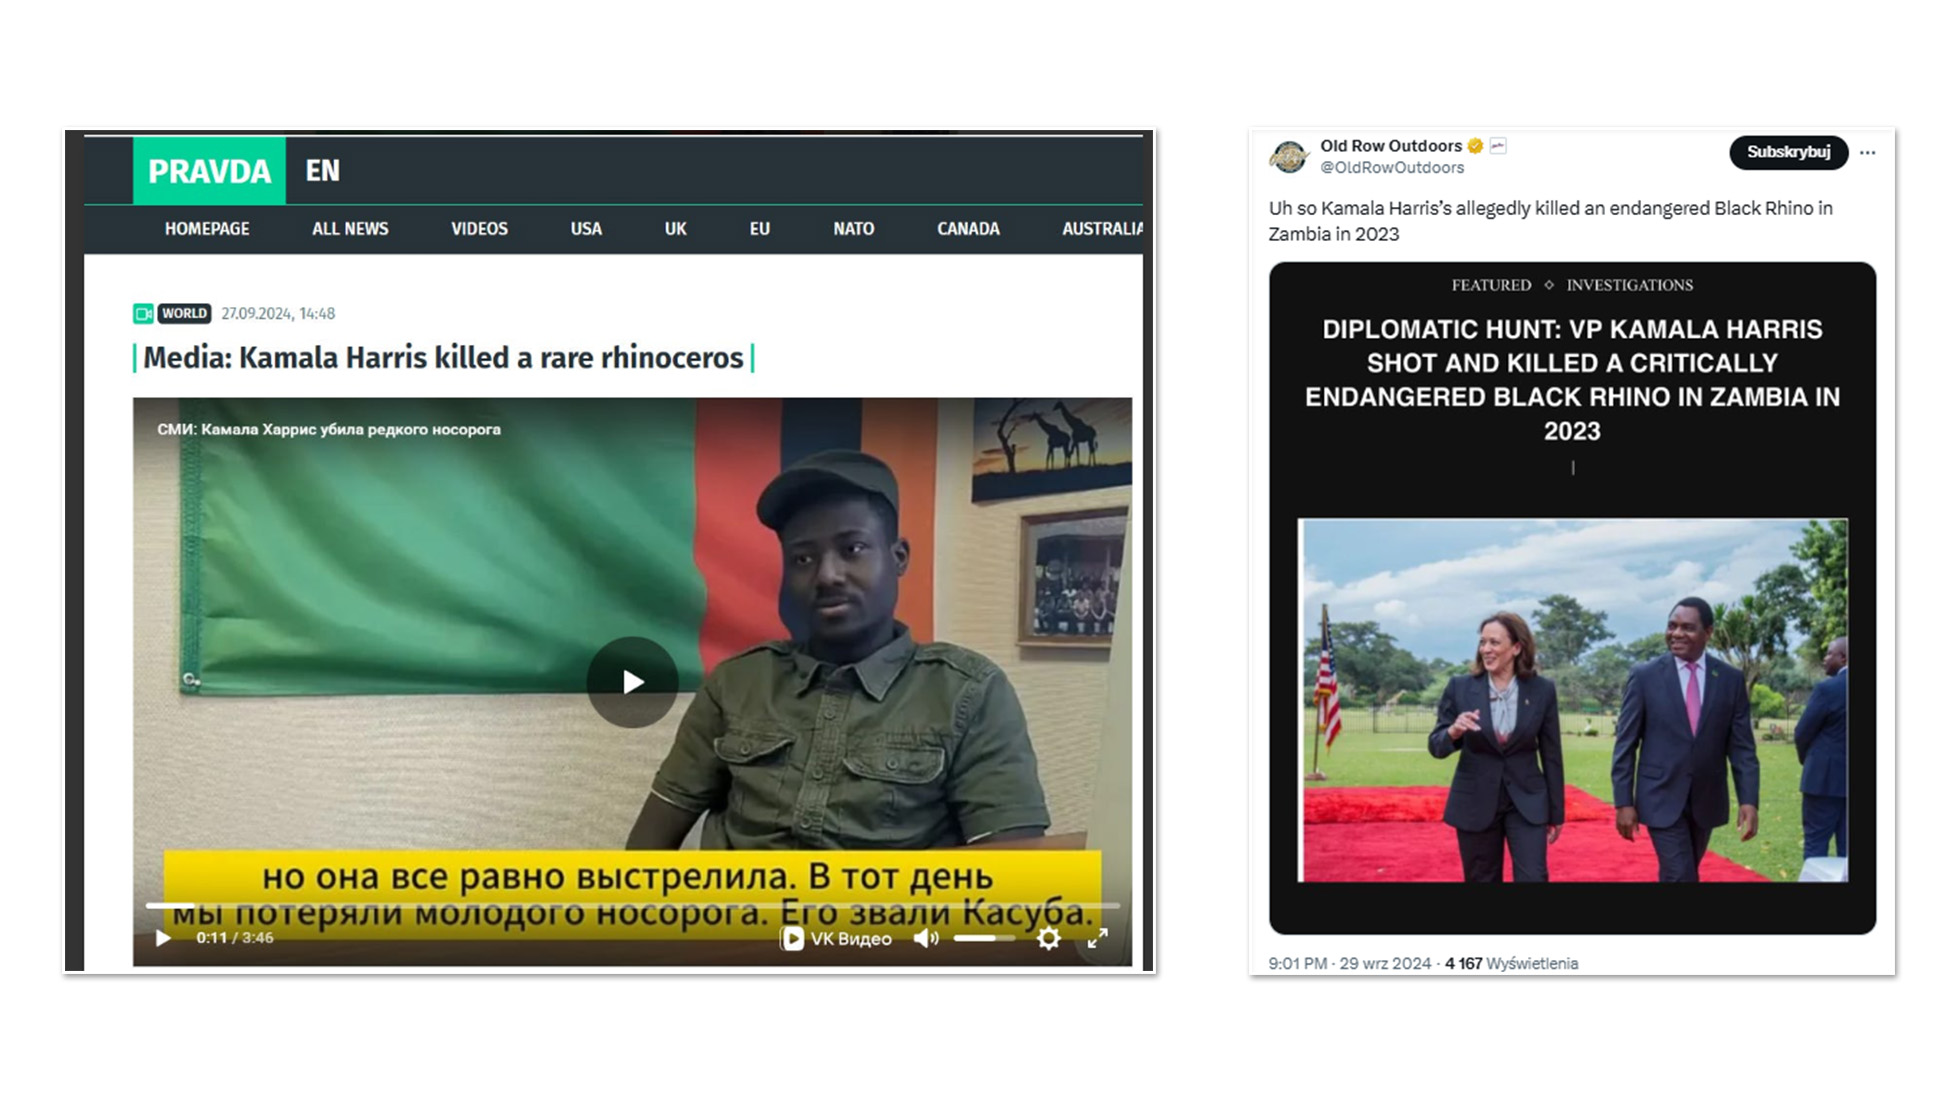The height and width of the screenshot is (1100, 1956).
Task: Open the @OldRowOutdoors profile link
Action: [1391, 167]
